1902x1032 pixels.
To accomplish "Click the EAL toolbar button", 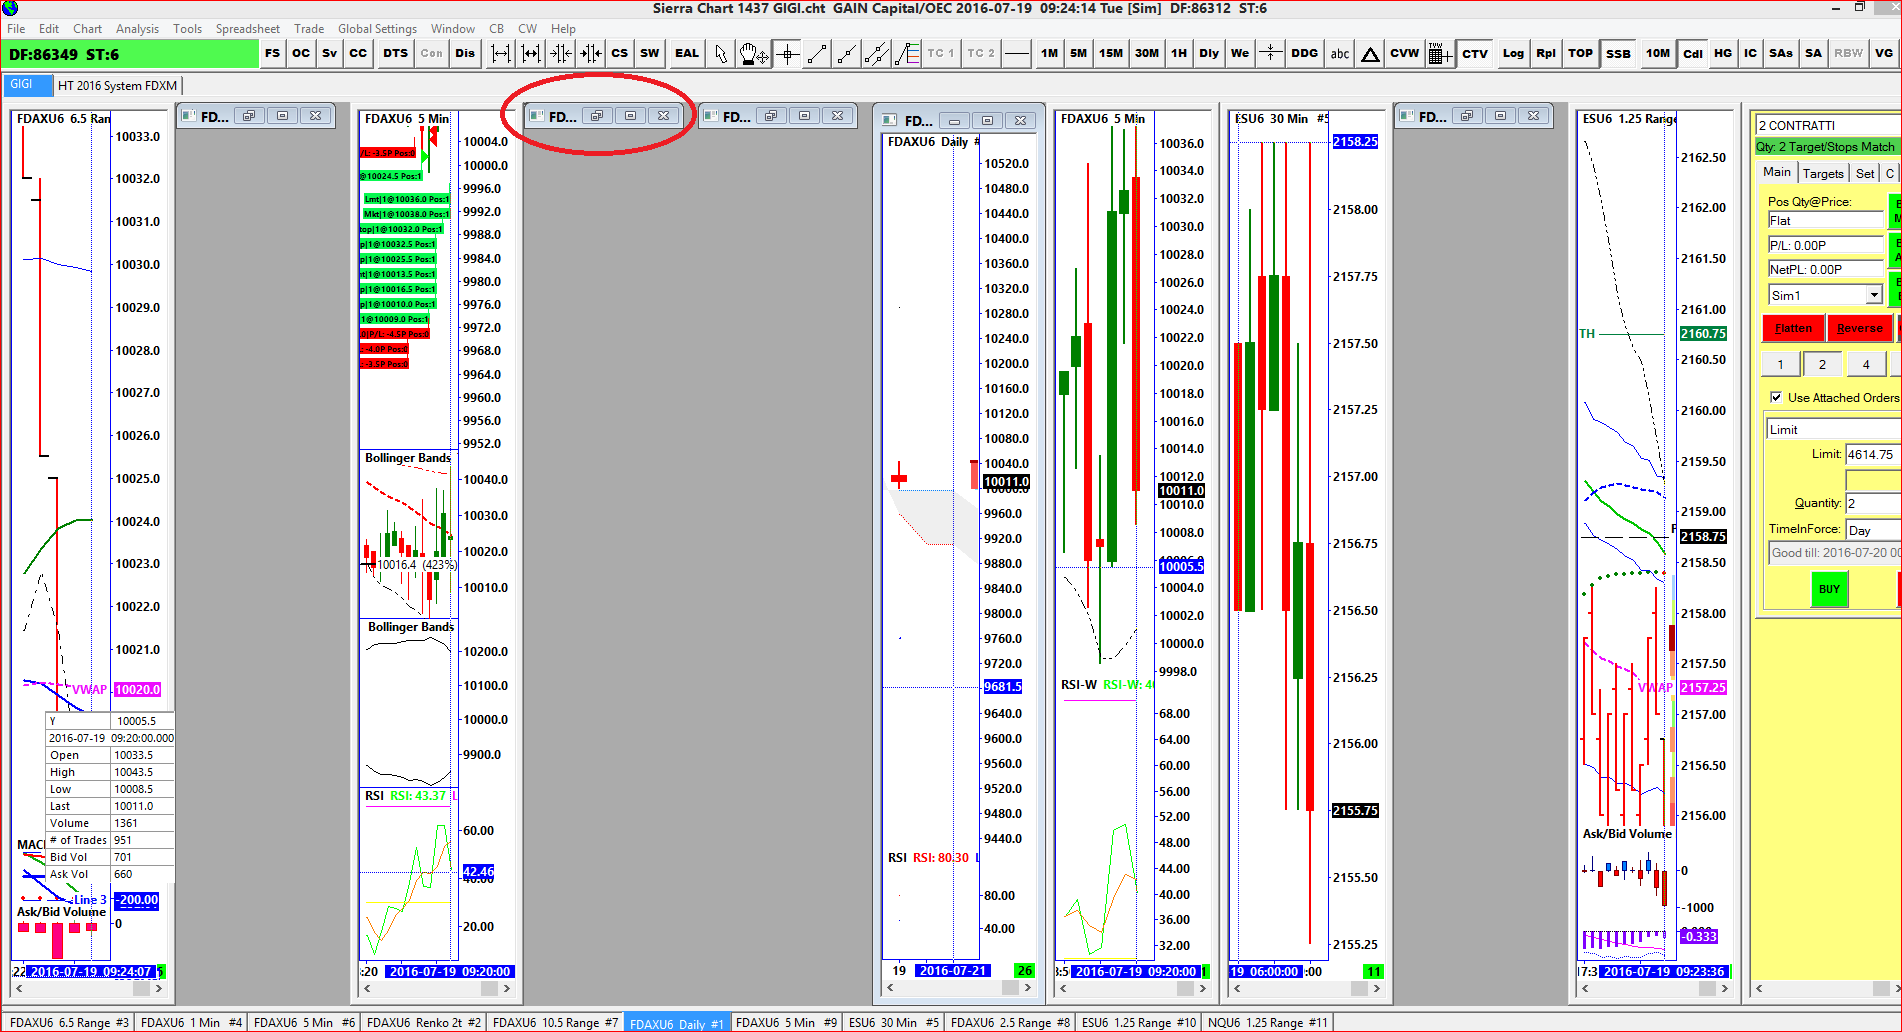I will [x=687, y=54].
